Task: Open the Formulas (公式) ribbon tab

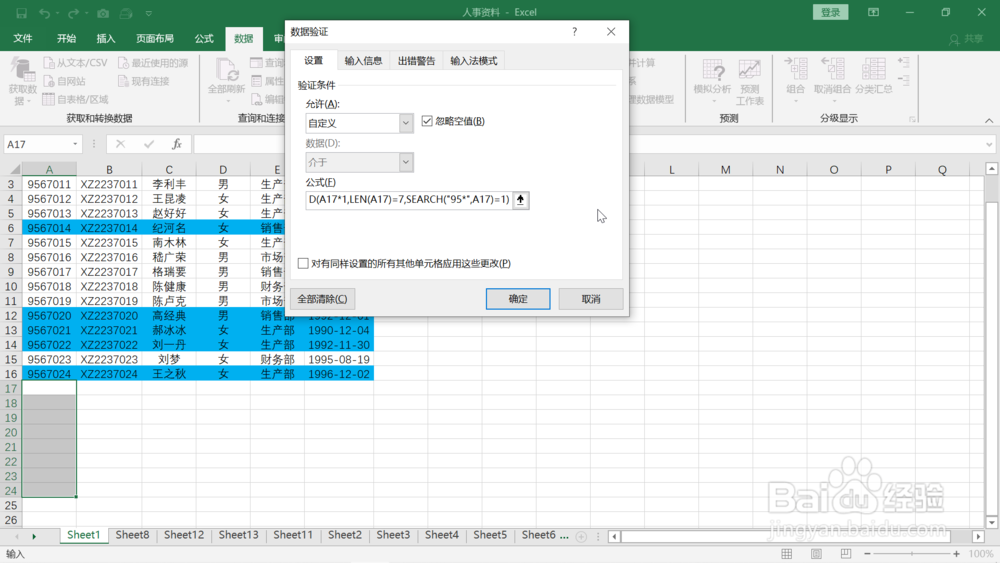Action: pos(204,38)
